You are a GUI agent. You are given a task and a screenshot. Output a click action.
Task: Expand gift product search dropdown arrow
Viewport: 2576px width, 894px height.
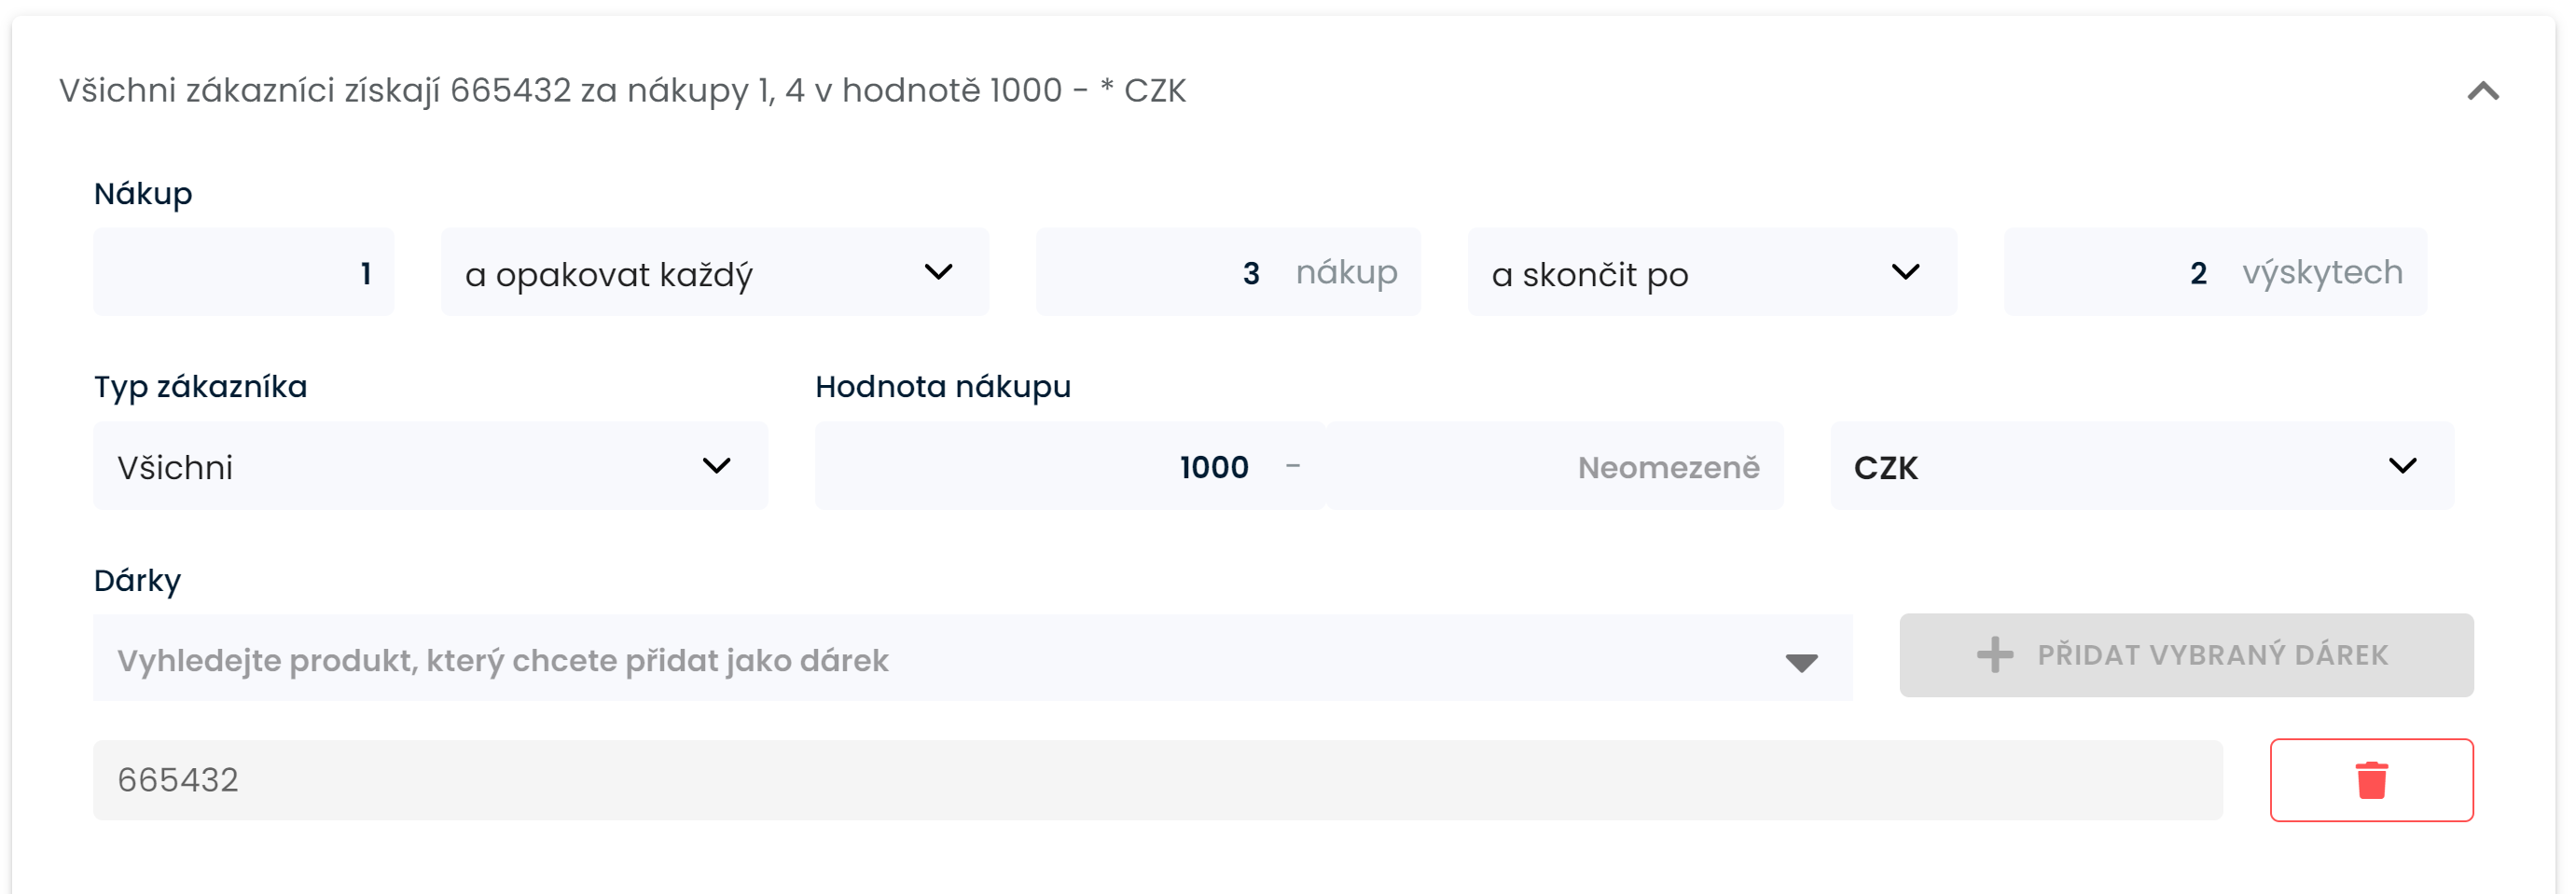[x=1801, y=662]
